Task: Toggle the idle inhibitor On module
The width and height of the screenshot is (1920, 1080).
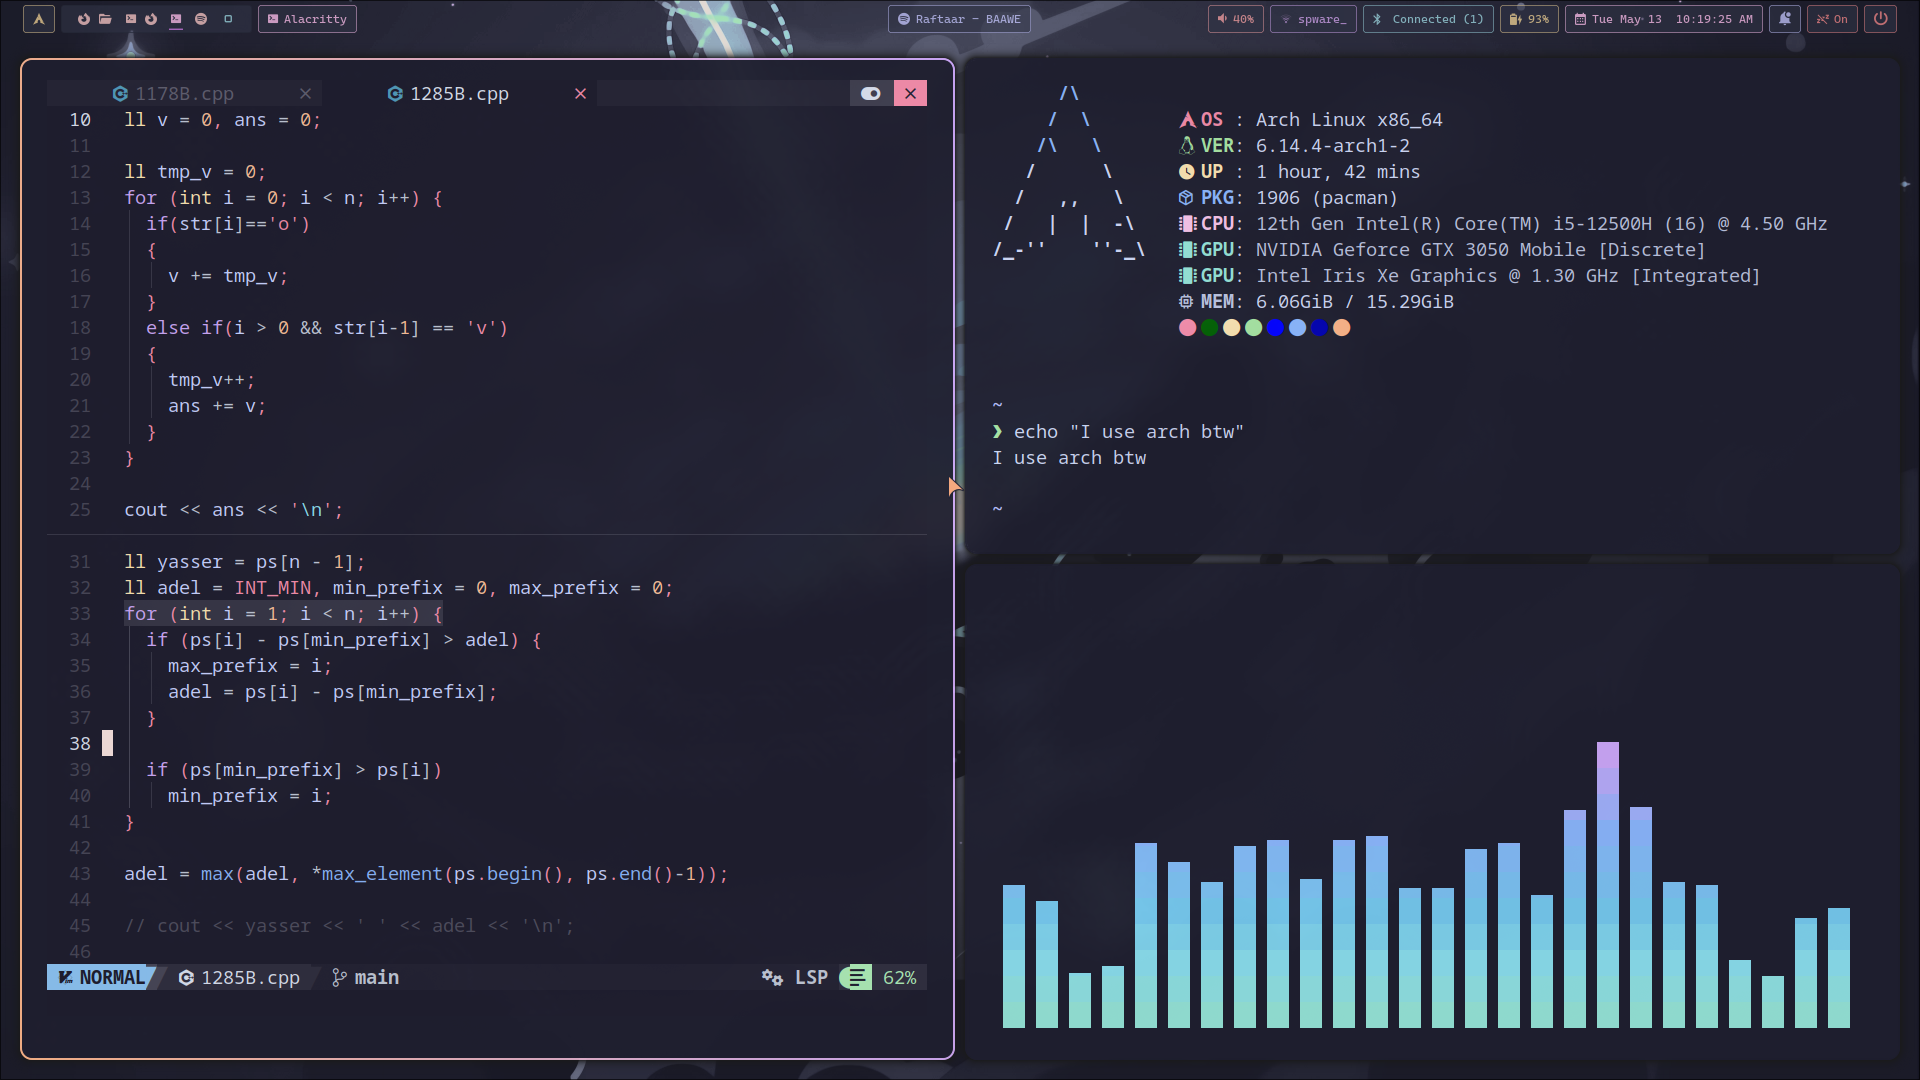Action: 1832,19
